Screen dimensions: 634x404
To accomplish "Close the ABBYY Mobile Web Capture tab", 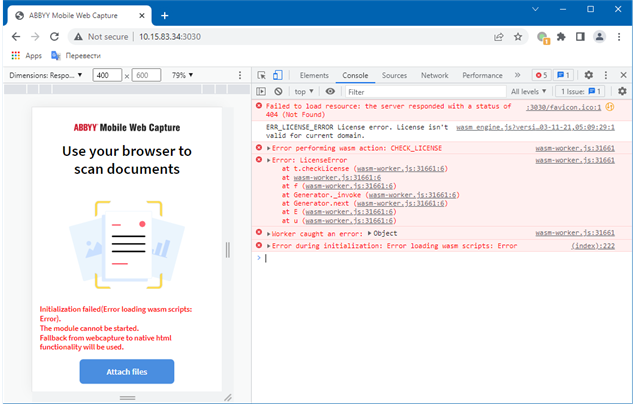I will click(142, 16).
